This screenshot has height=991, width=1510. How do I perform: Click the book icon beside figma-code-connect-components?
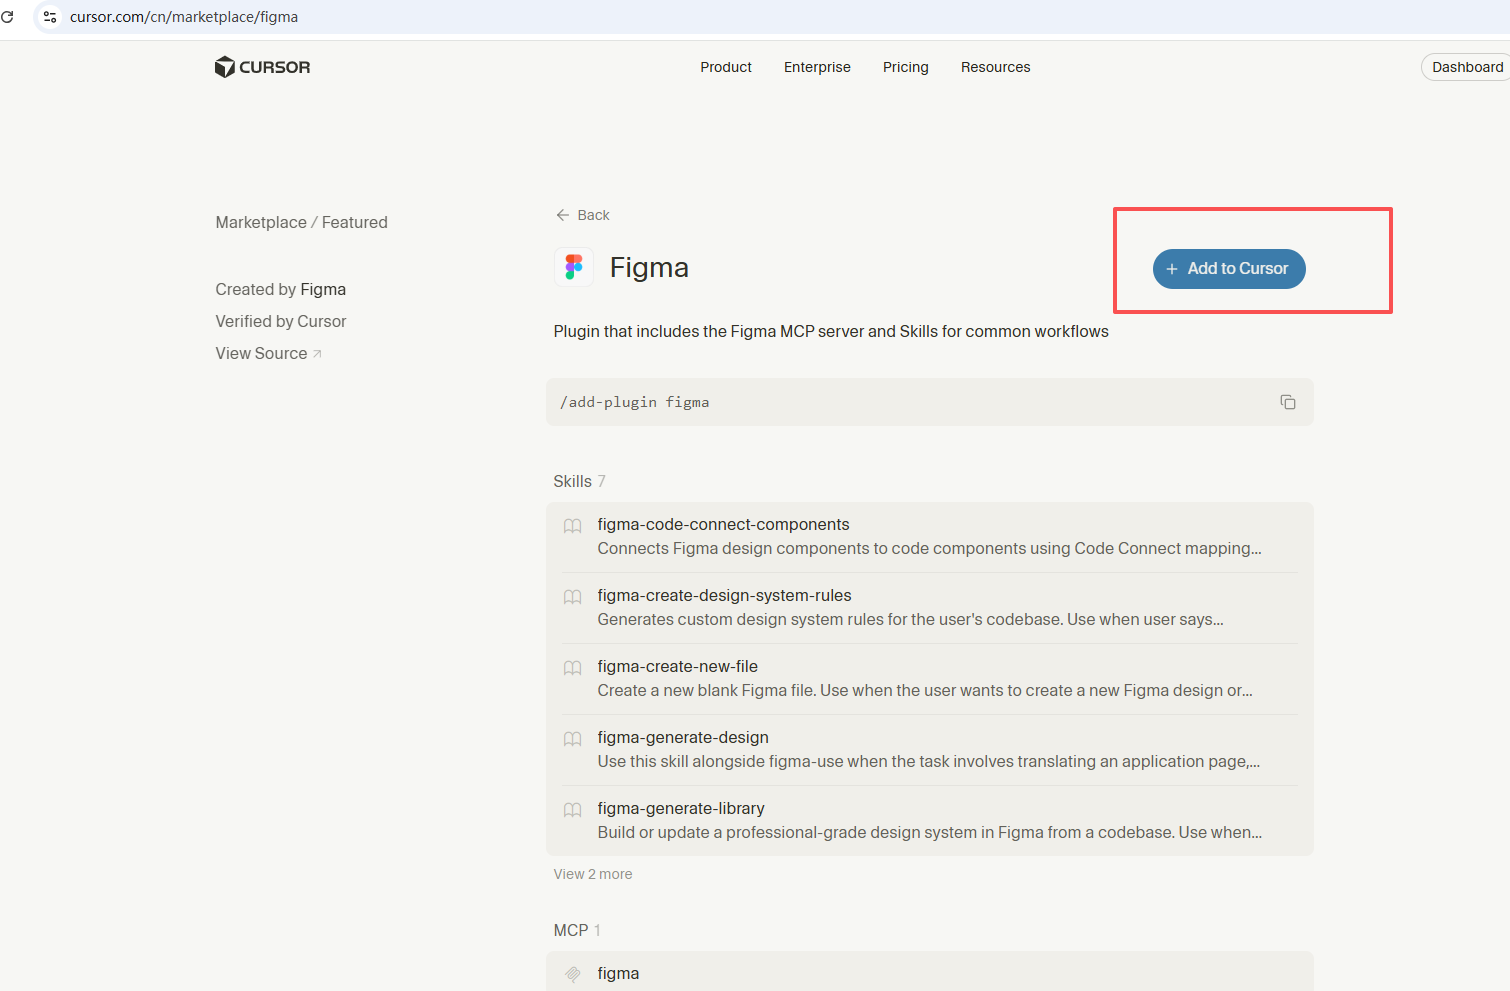tap(572, 526)
